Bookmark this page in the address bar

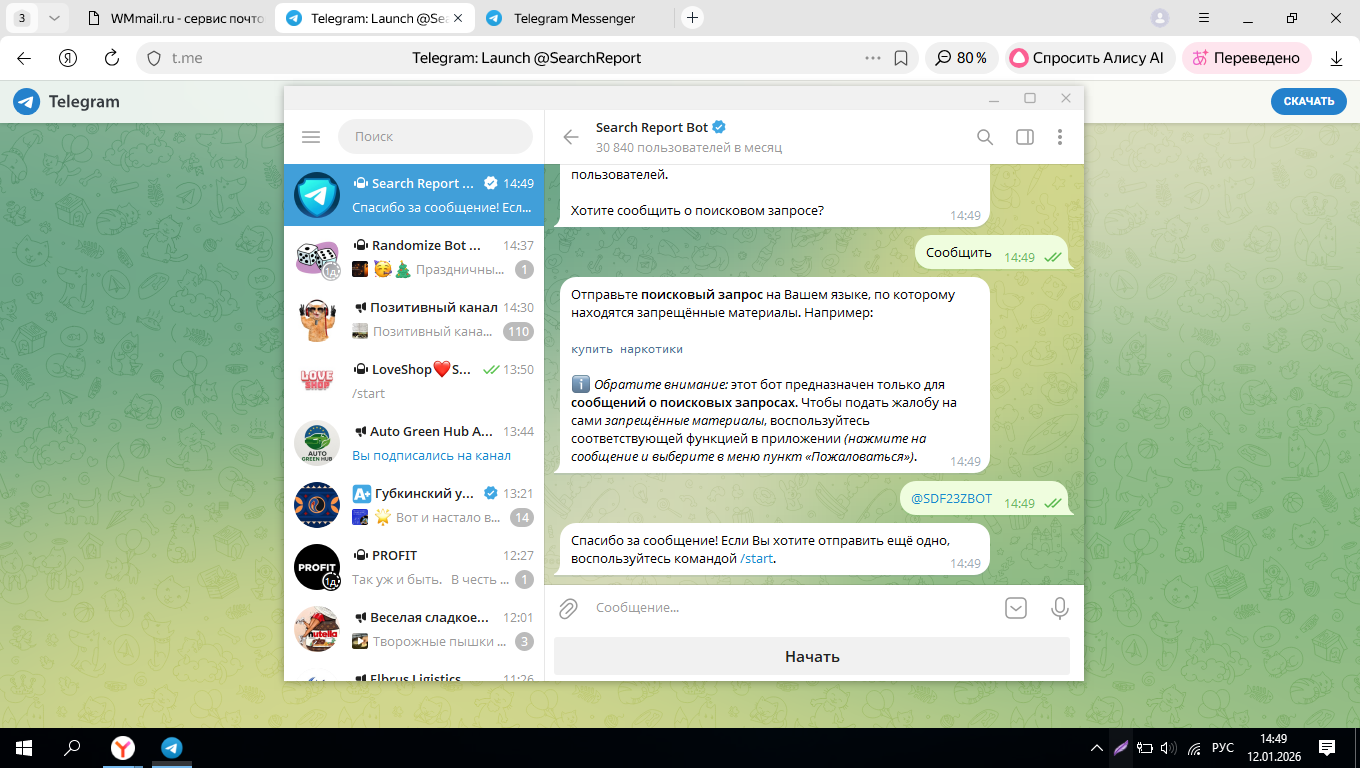click(901, 58)
